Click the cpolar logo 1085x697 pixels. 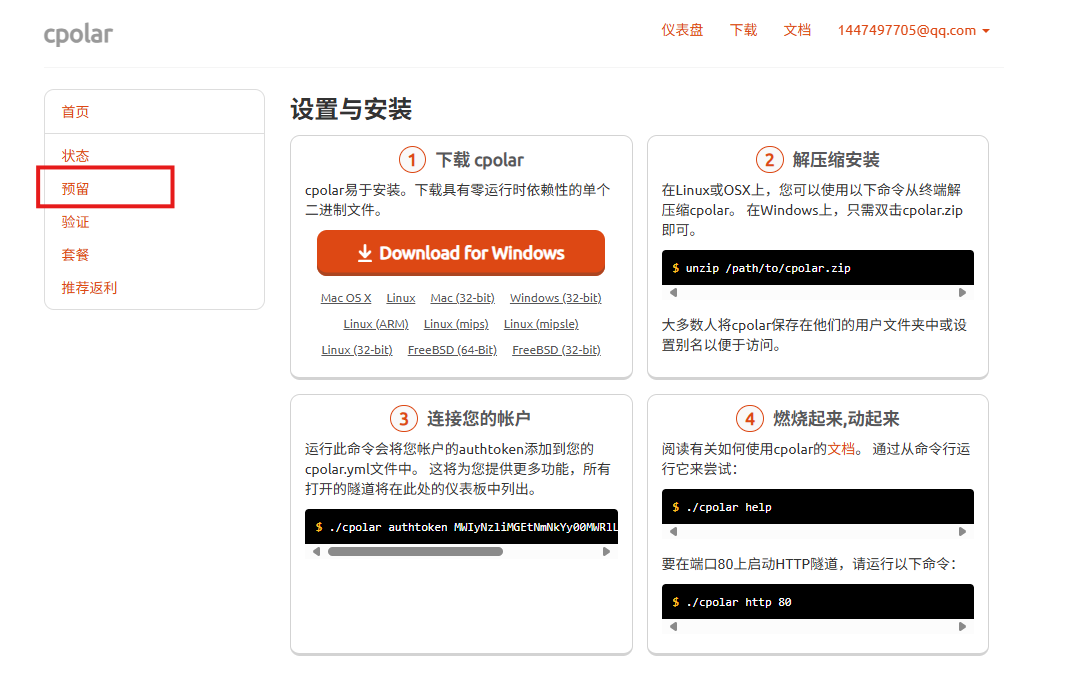[78, 33]
